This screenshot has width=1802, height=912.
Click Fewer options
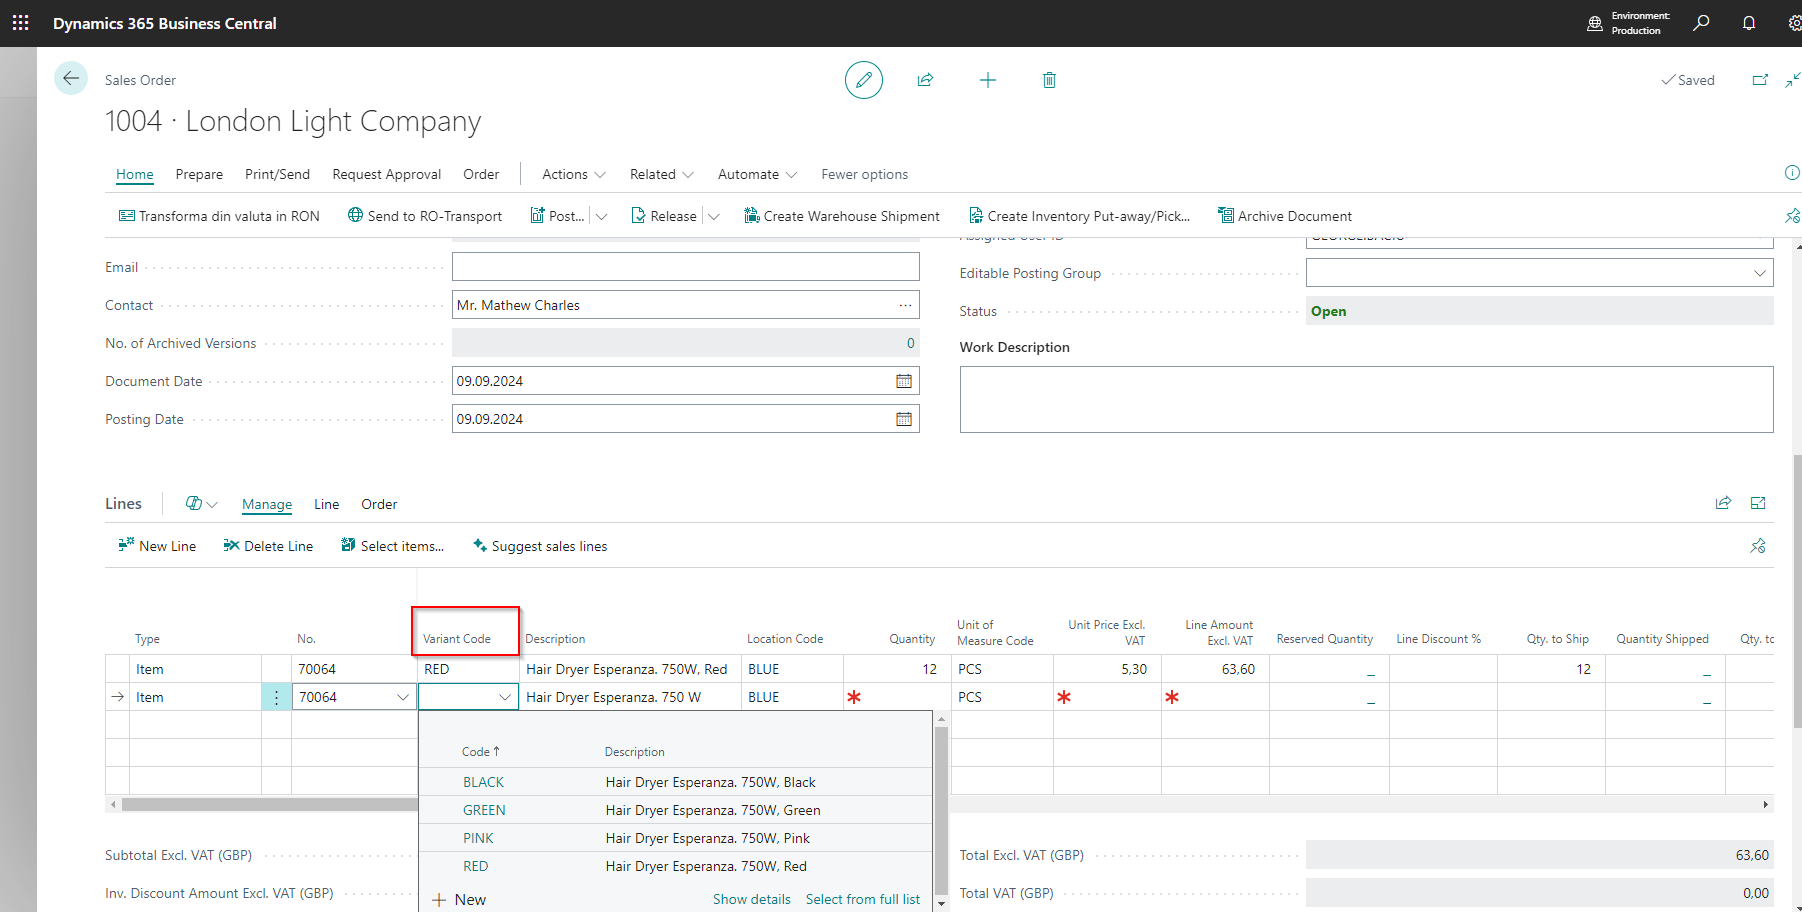click(865, 174)
